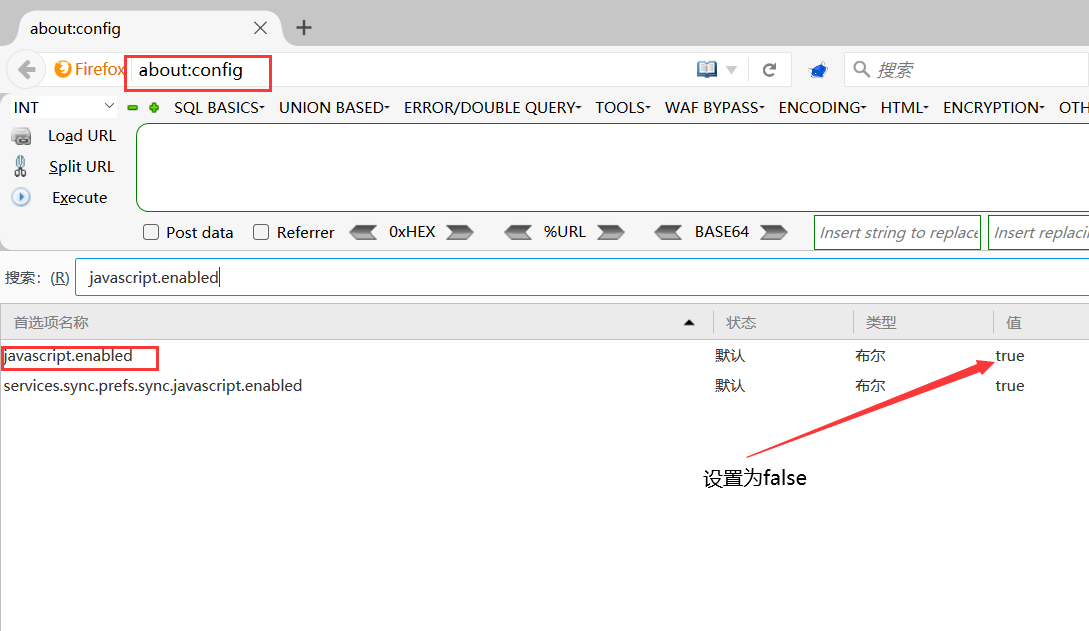Open WAF BYPASS menu

(x=714, y=108)
